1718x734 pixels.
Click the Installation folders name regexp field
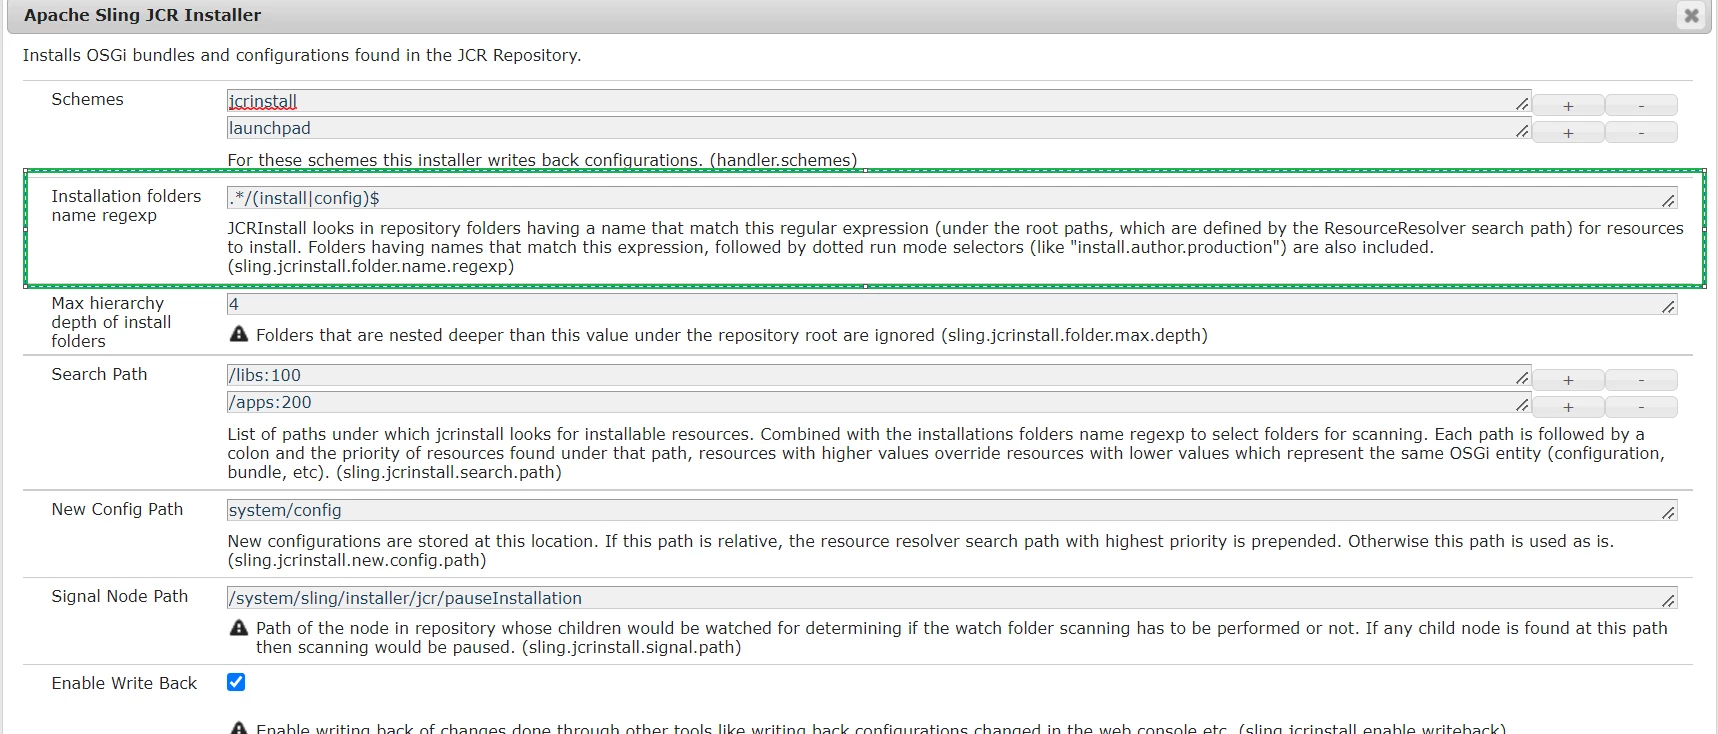pos(952,198)
